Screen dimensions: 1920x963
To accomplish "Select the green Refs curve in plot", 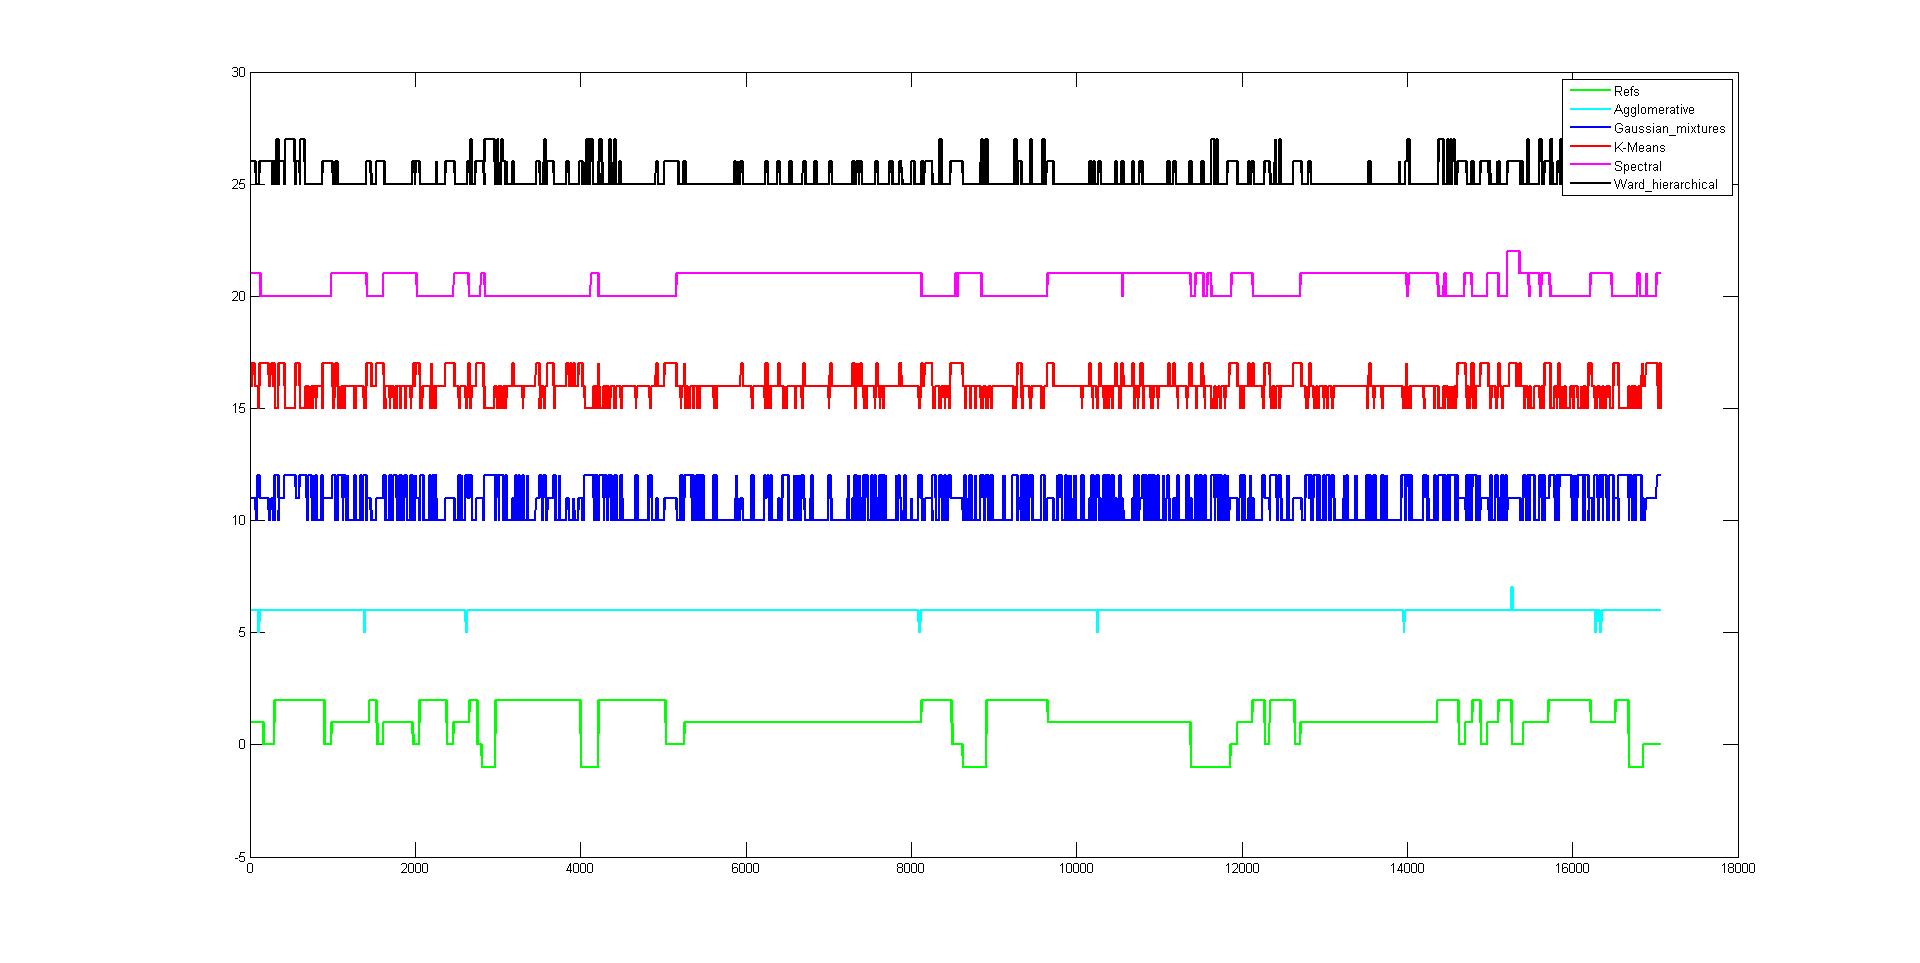I will pos(800,722).
